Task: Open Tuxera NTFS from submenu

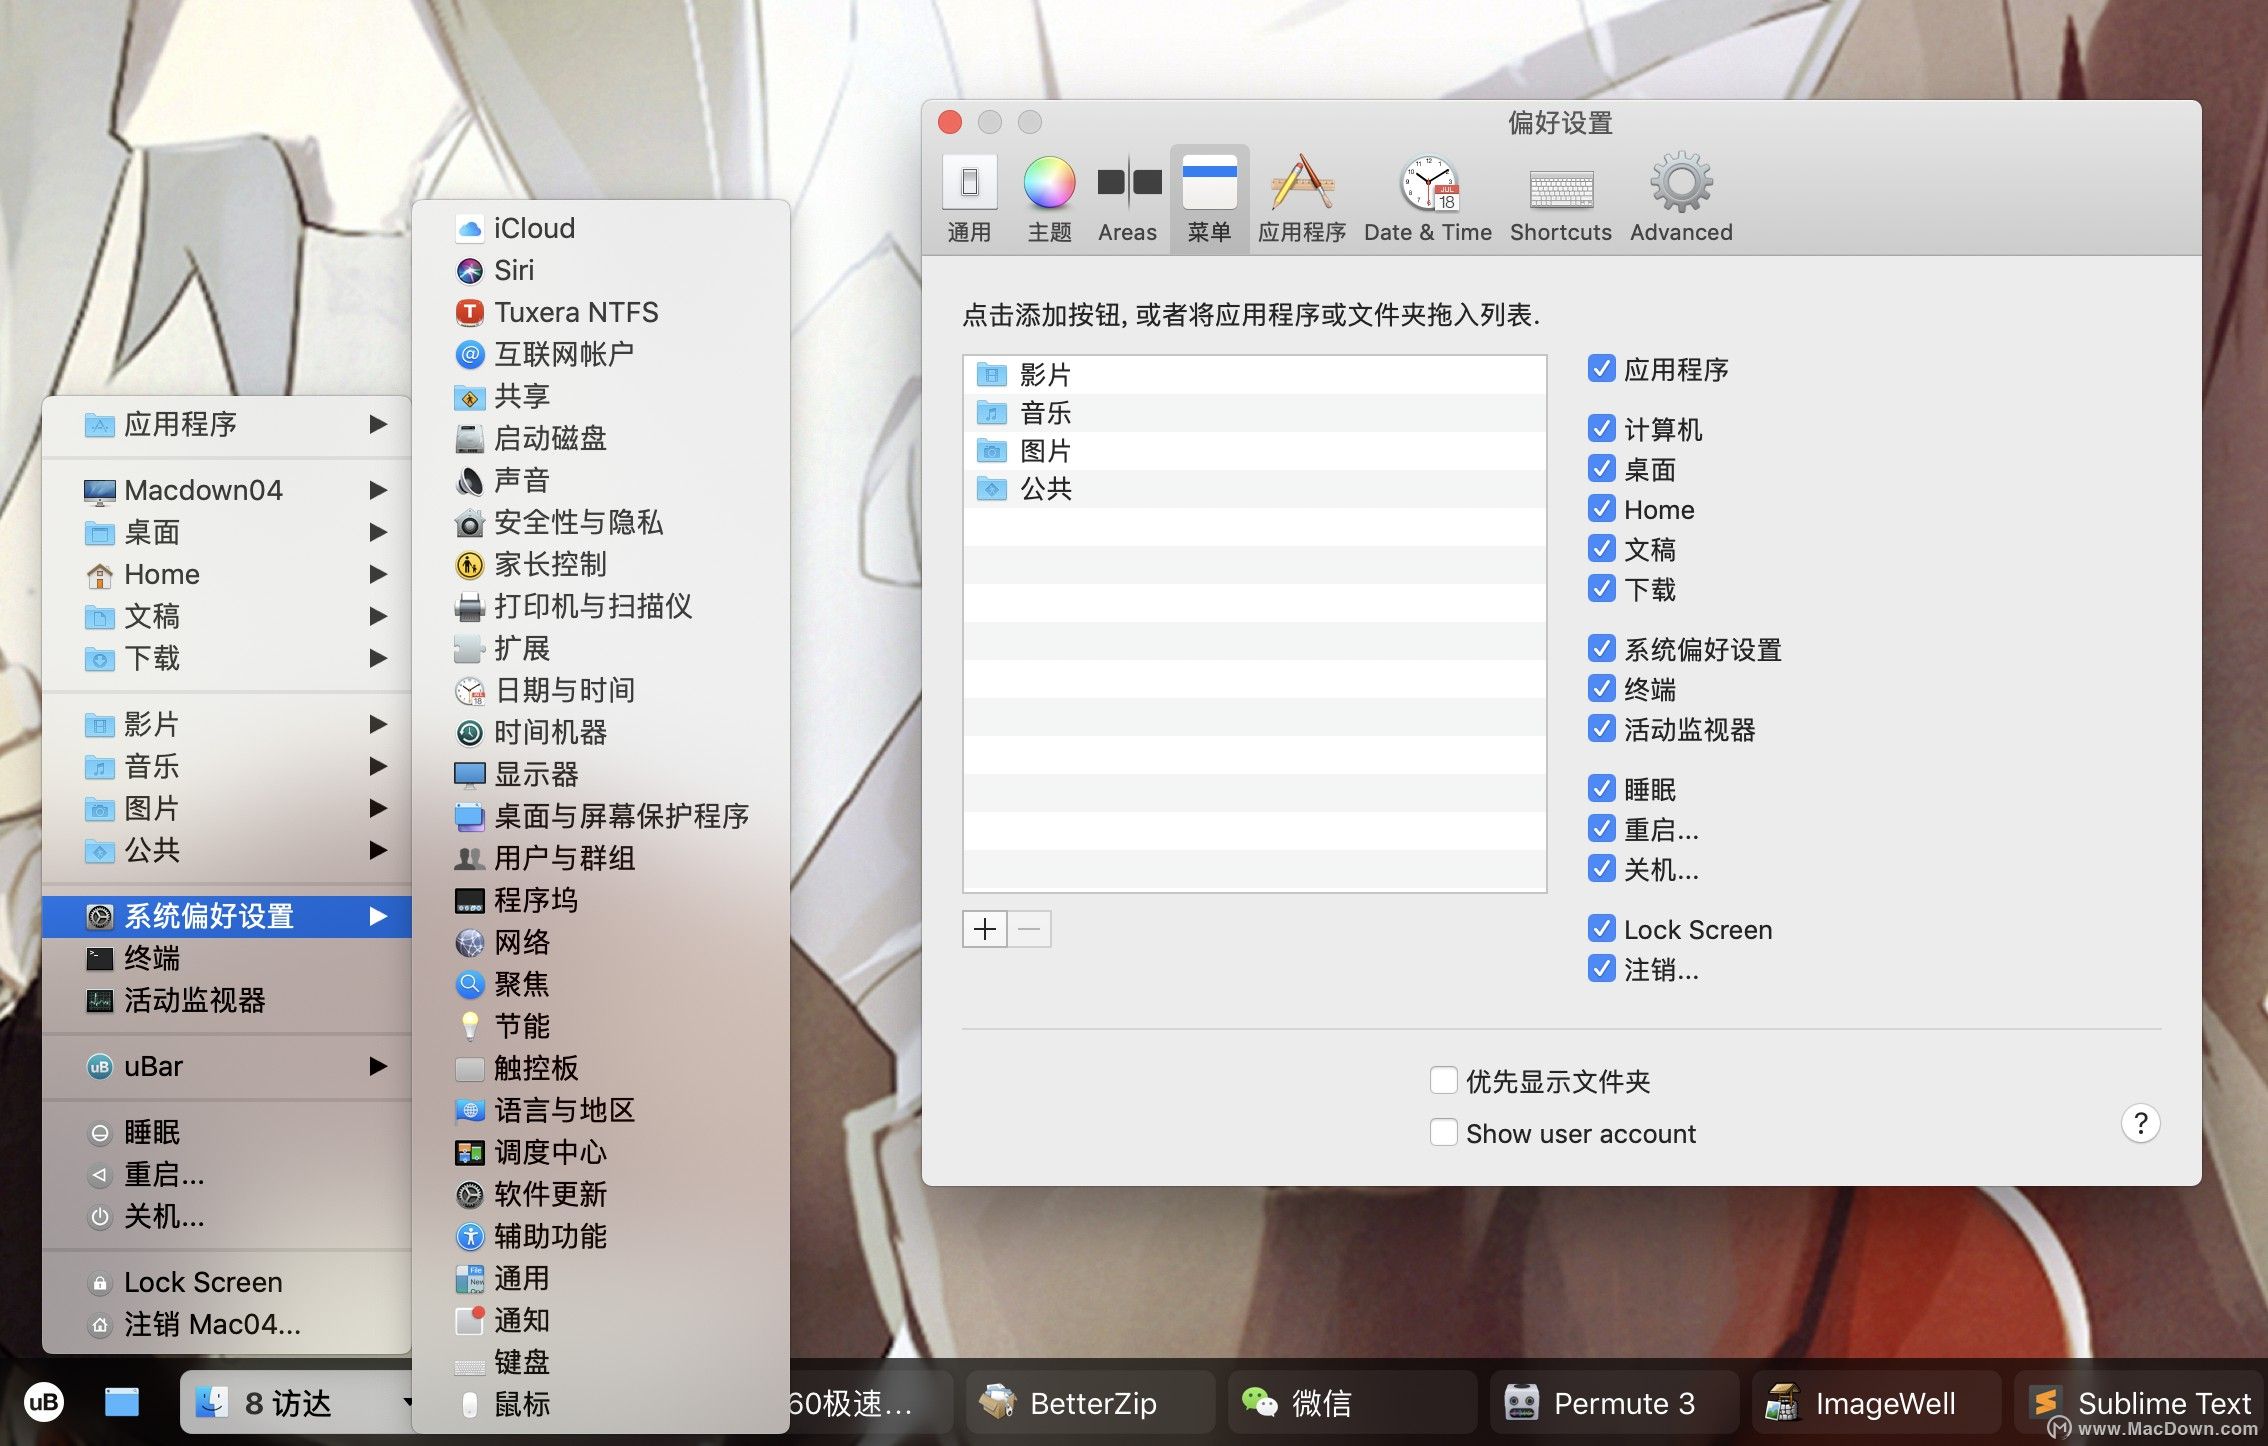Action: point(576,312)
